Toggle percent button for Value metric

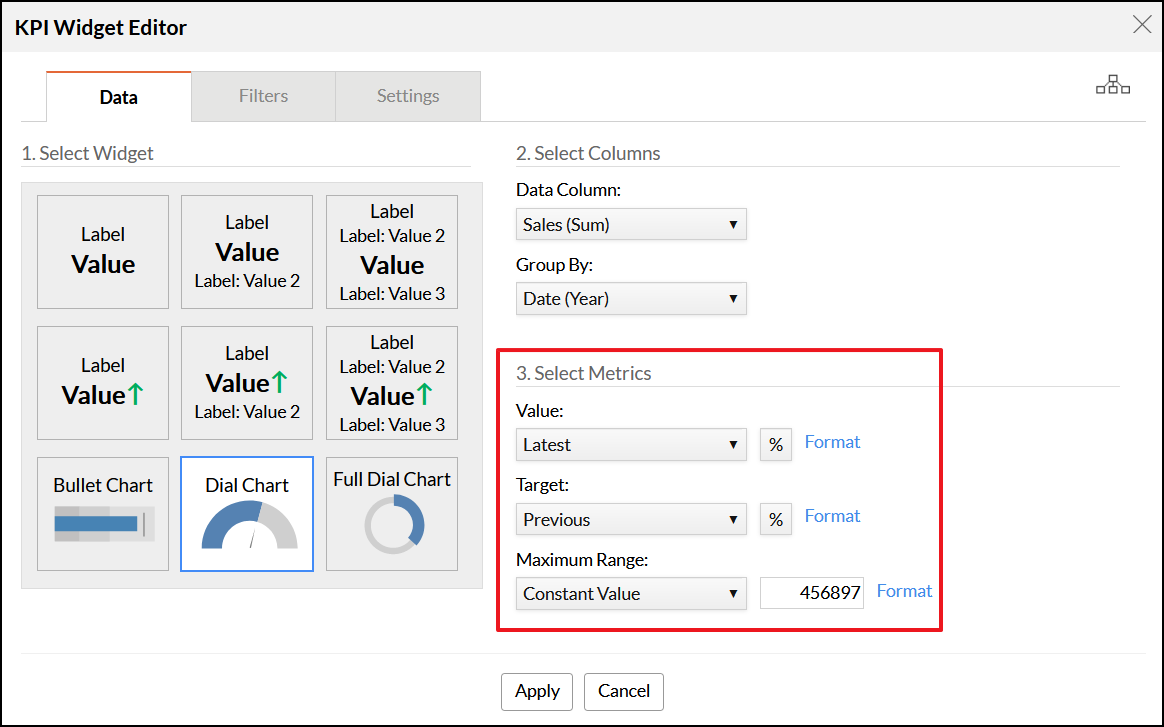[x=776, y=444]
